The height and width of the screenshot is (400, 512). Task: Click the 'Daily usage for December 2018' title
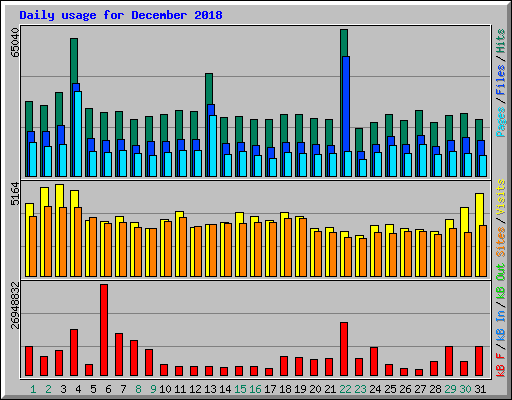coord(121,15)
